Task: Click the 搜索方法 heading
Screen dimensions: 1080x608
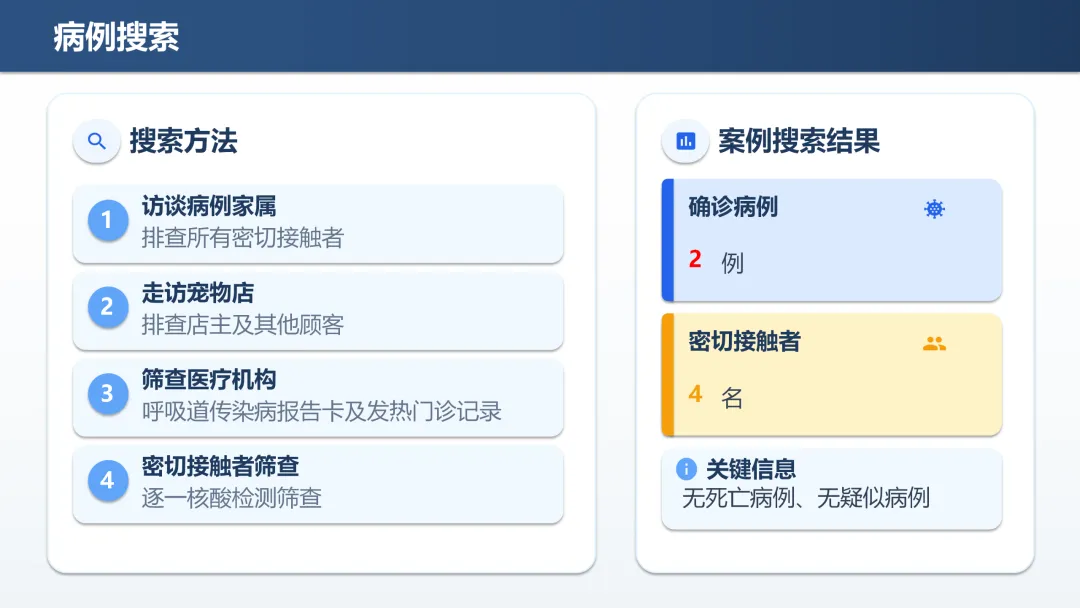Action: pyautogui.click(x=183, y=141)
